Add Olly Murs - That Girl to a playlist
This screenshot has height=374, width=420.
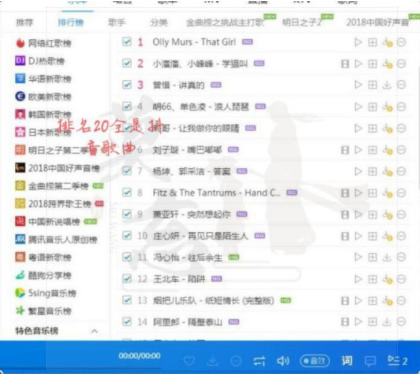[372, 42]
